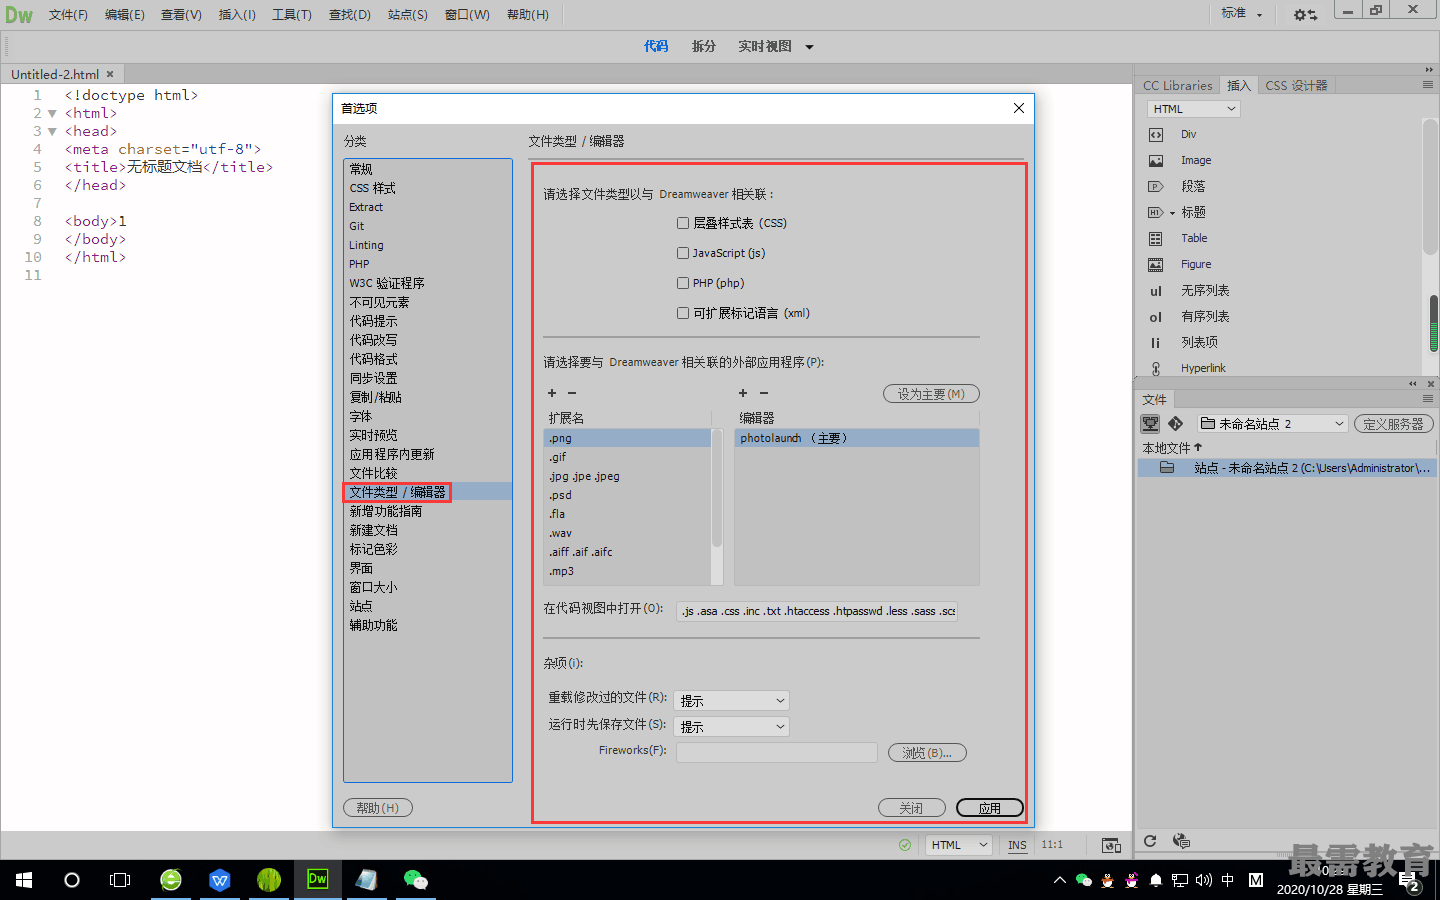The image size is (1440, 900).
Task: Remove extension with minus icon
Action: coord(572,393)
